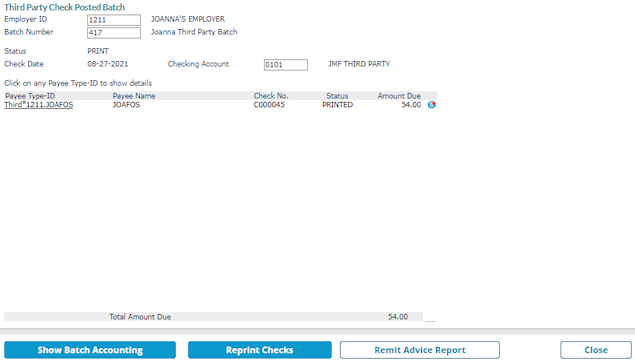Select the Click on any Payee Type-ID hint
Image resolution: width=635 pixels, height=362 pixels.
(78, 83)
